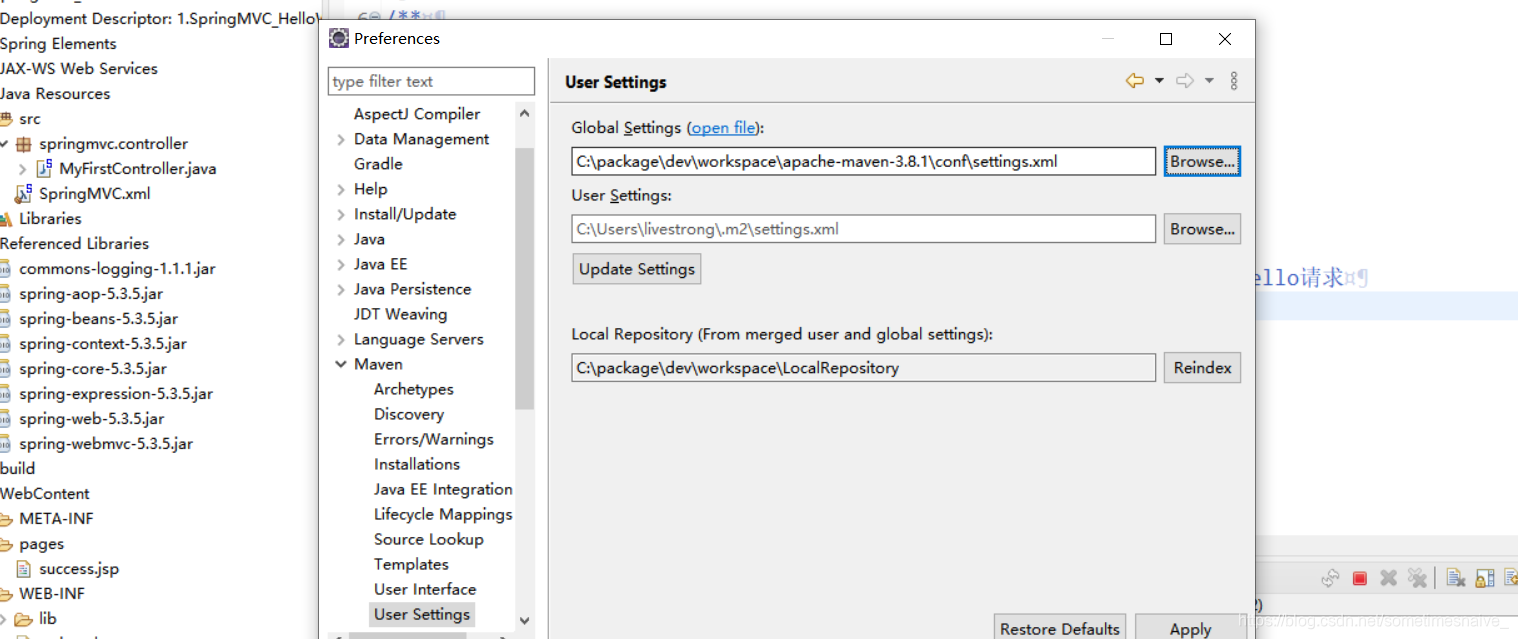
Task: Click the Libraries icon in project tree
Action: click(5, 219)
